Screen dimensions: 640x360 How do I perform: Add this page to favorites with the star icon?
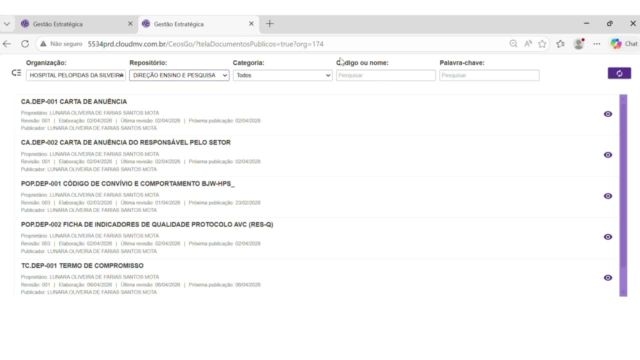(x=542, y=44)
